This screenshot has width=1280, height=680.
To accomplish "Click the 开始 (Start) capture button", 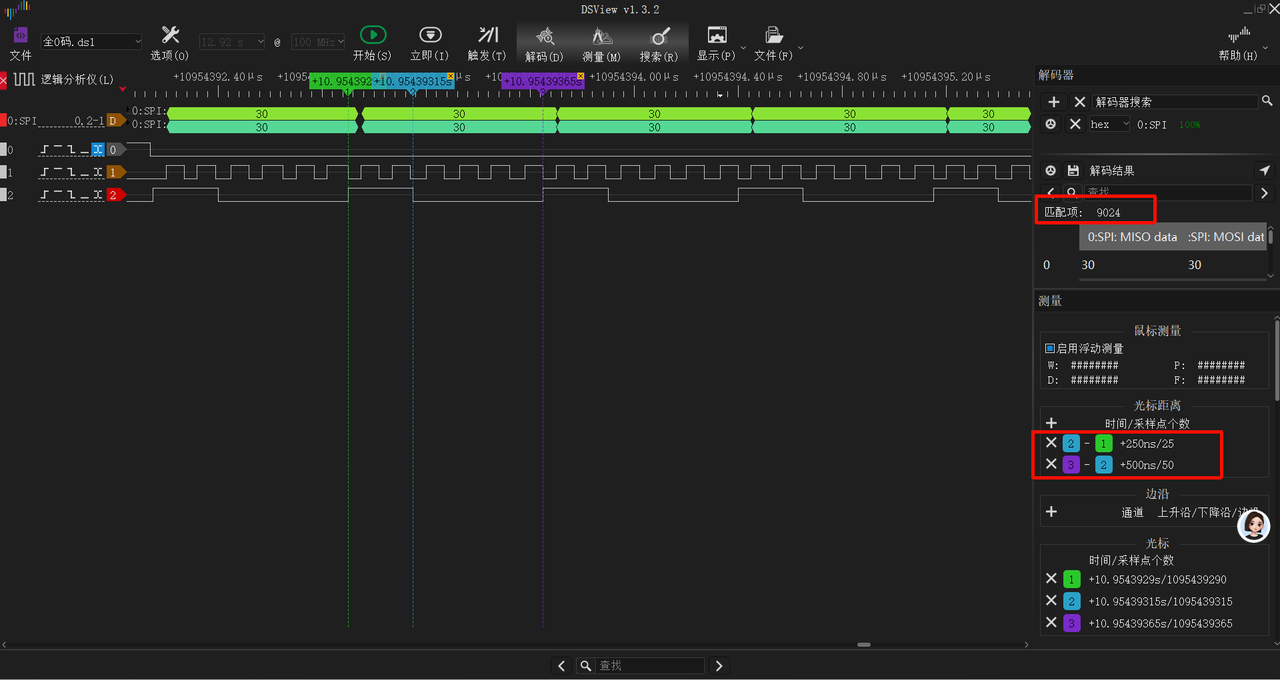I will click(x=372, y=41).
